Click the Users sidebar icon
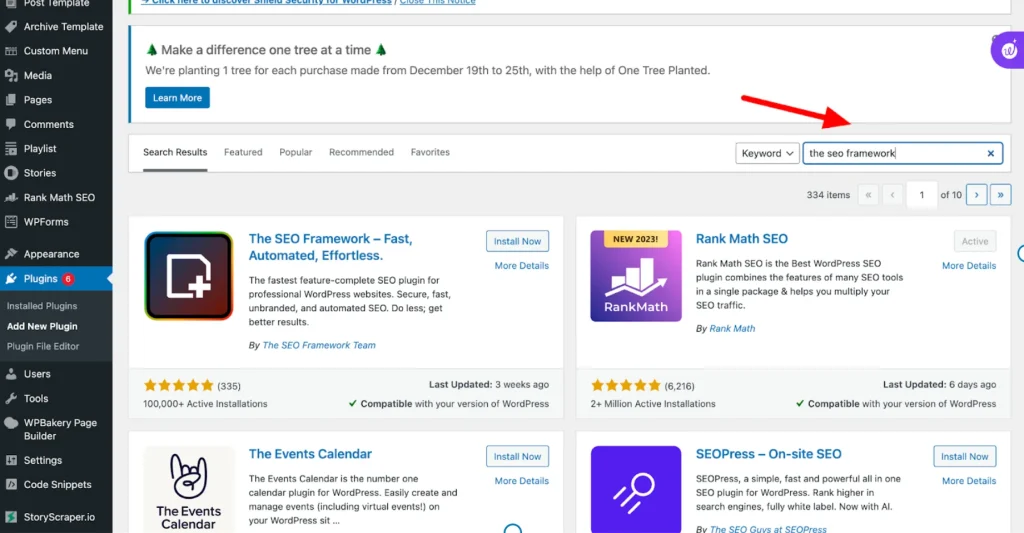 click(x=10, y=374)
